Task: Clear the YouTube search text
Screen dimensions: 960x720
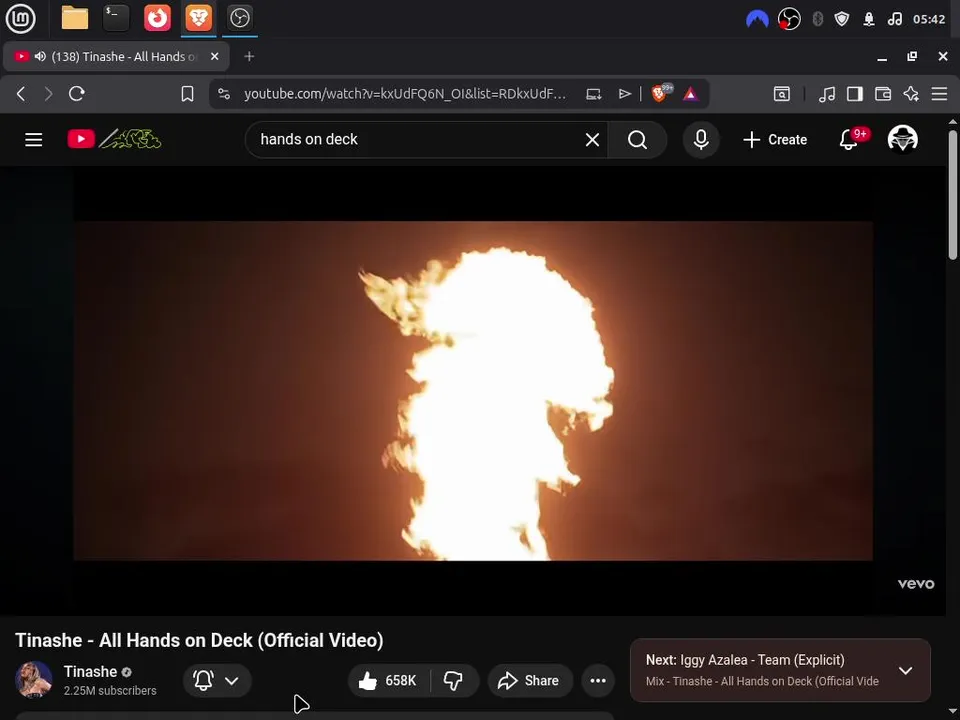Action: click(x=592, y=140)
